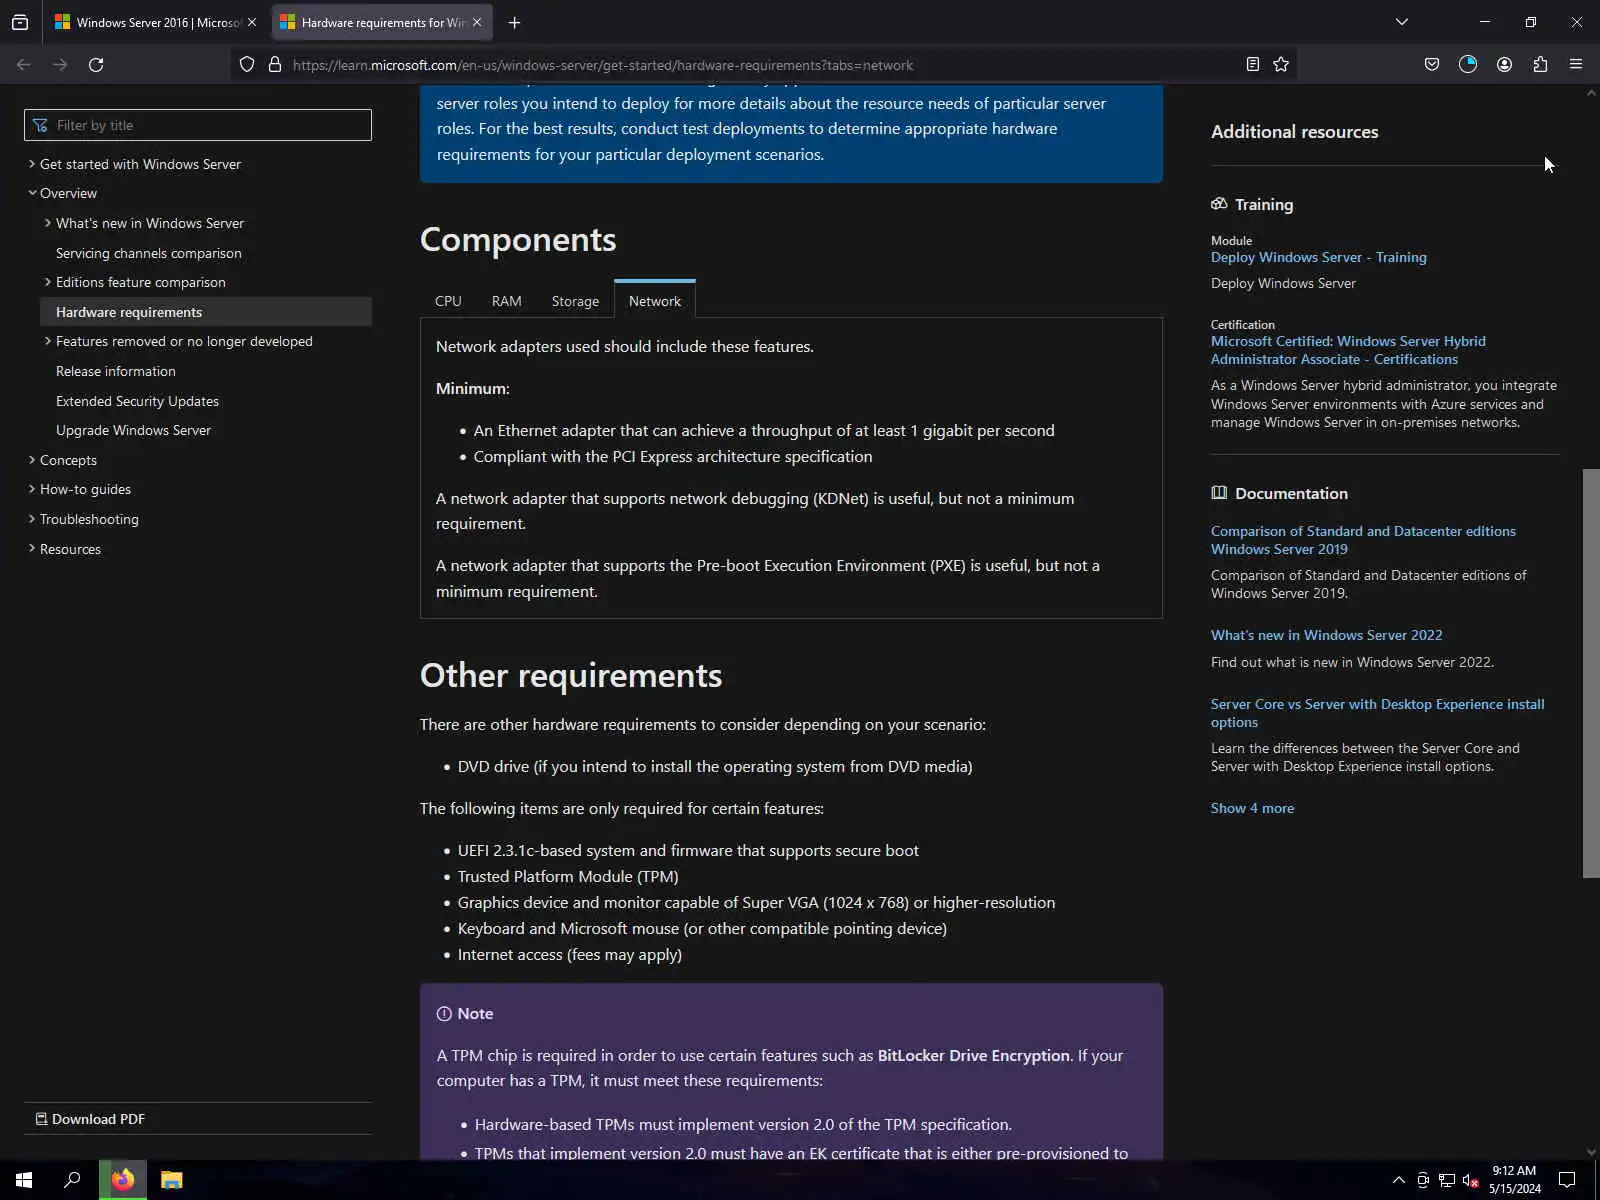Open the Action Center notifications

(1567, 1180)
